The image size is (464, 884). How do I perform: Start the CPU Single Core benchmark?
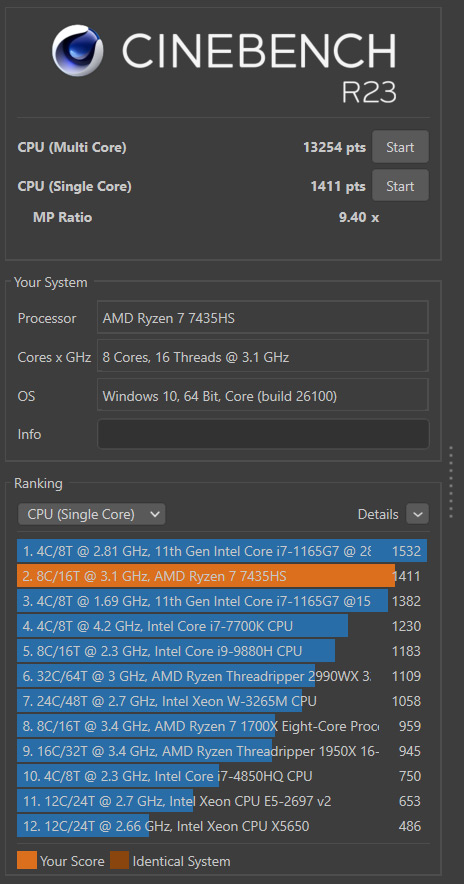(x=400, y=186)
